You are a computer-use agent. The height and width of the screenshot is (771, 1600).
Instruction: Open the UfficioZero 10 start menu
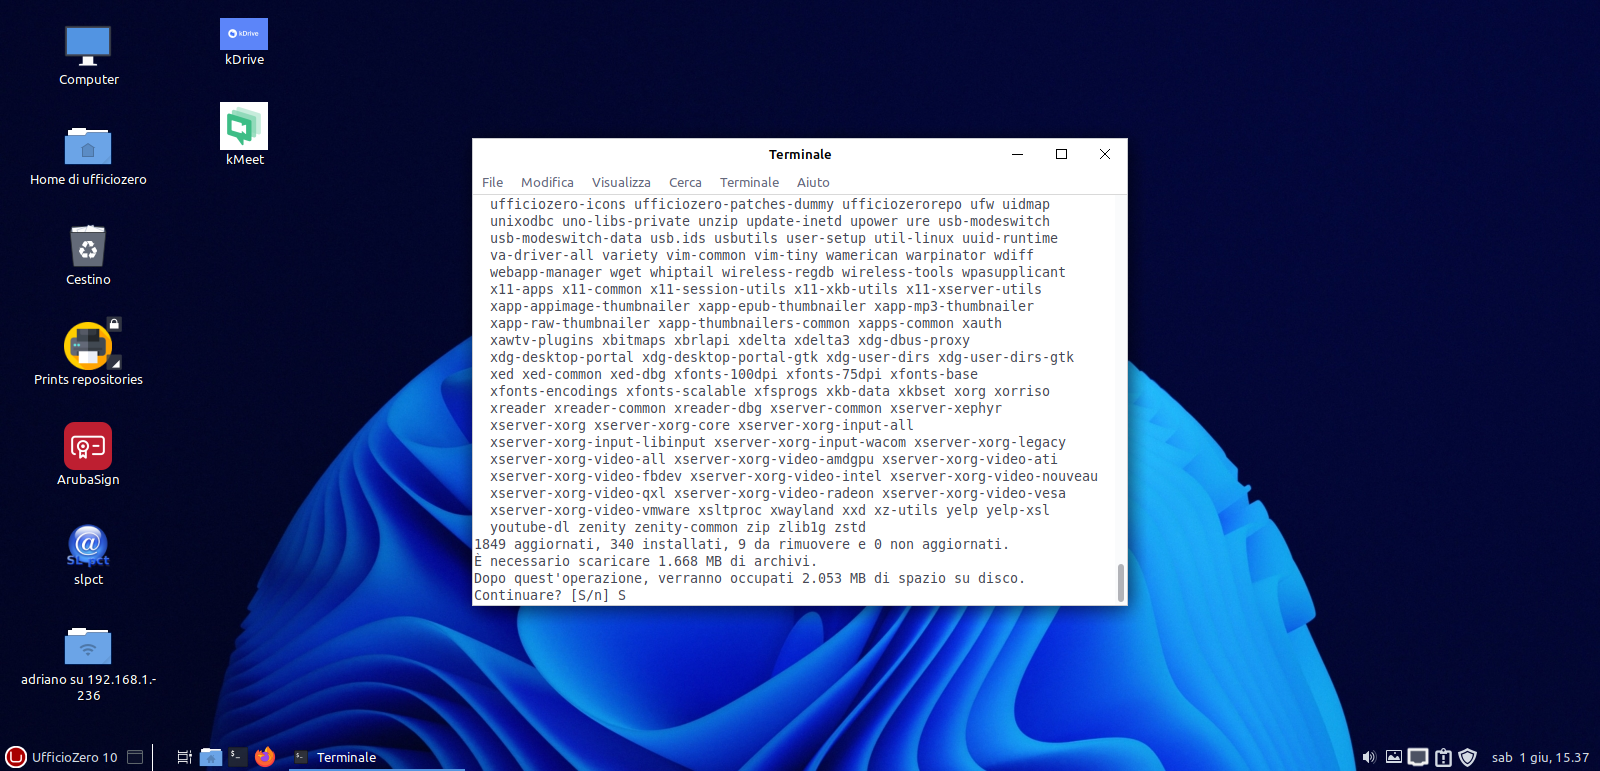62,757
